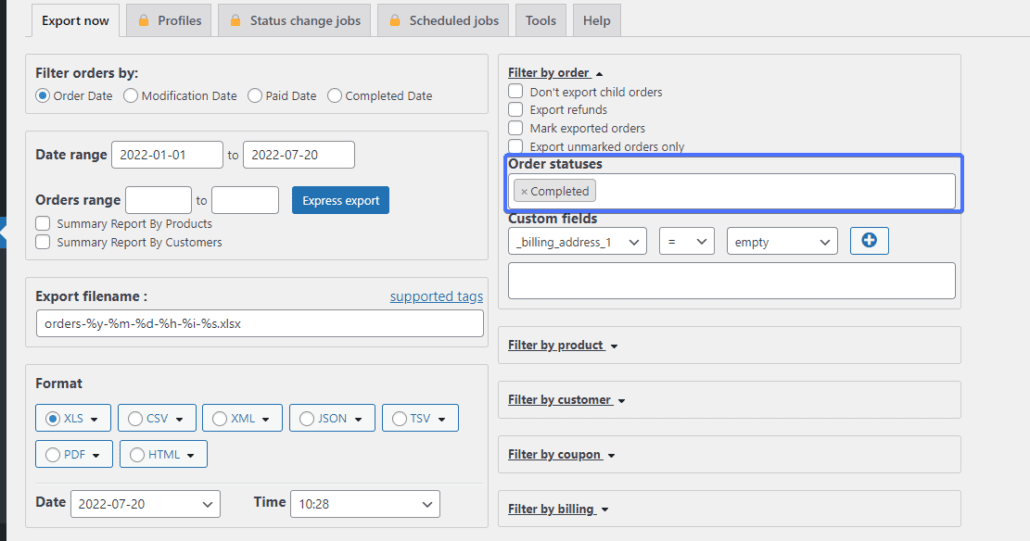Image resolution: width=1030 pixels, height=541 pixels.
Task: Choose the HTML format radio button
Action: pos(137,454)
